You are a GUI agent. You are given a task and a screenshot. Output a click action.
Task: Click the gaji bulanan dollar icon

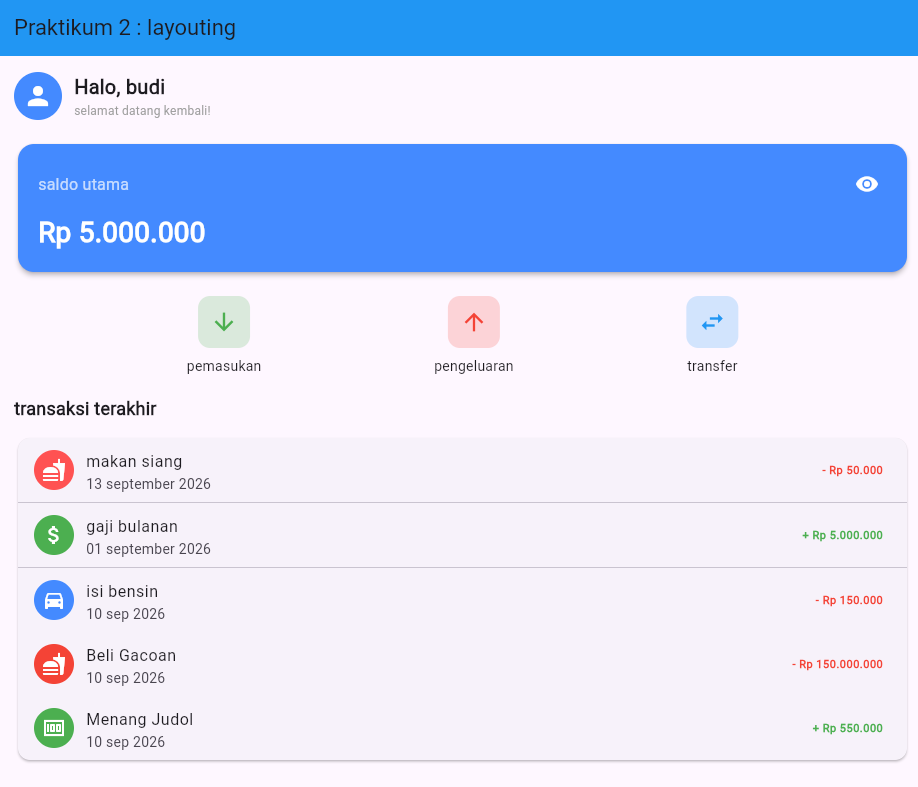(54, 535)
